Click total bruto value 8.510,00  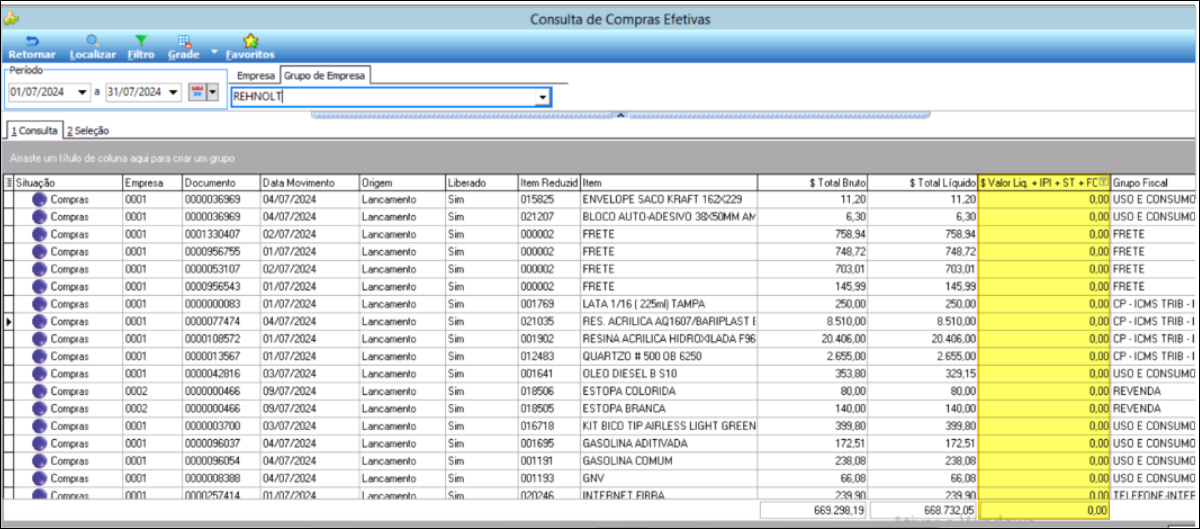pos(813,321)
